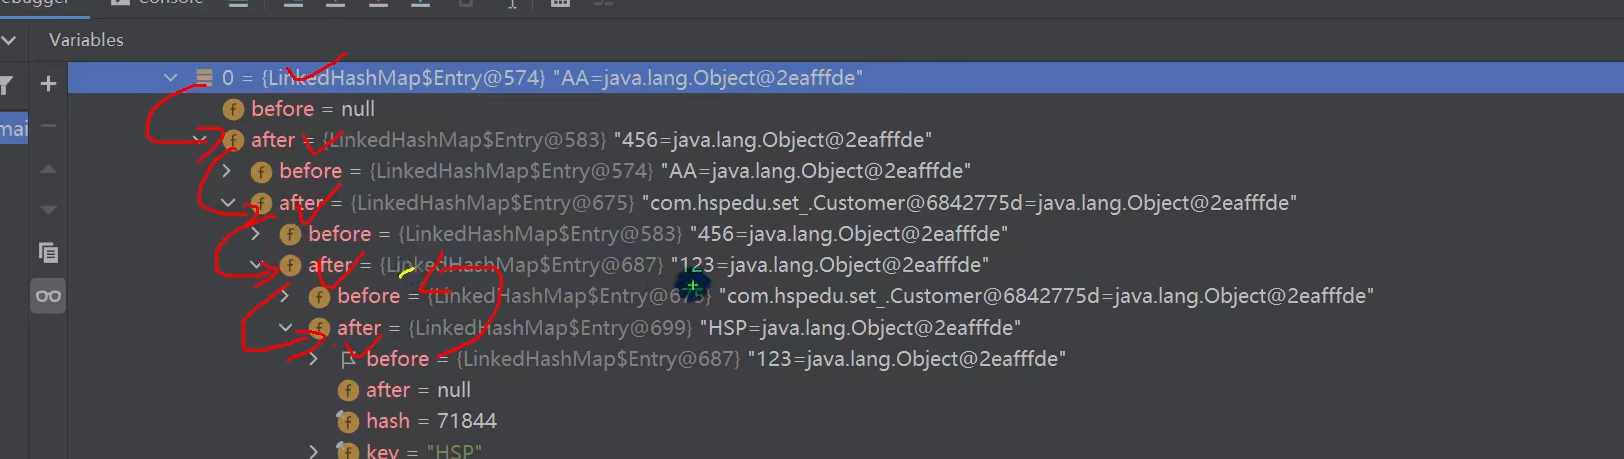Switch to the Console tab

160,3
